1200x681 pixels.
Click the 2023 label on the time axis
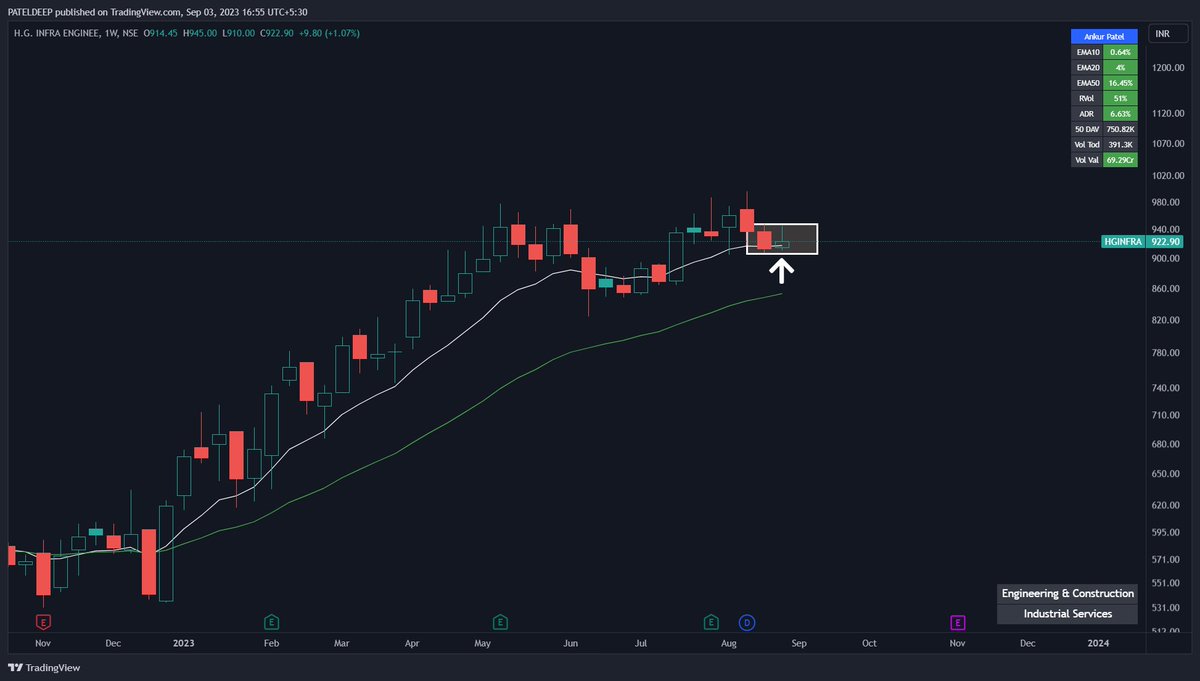coord(183,643)
